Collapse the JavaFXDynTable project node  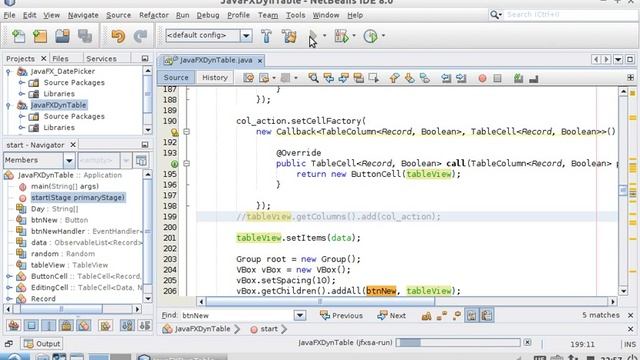tap(8, 105)
